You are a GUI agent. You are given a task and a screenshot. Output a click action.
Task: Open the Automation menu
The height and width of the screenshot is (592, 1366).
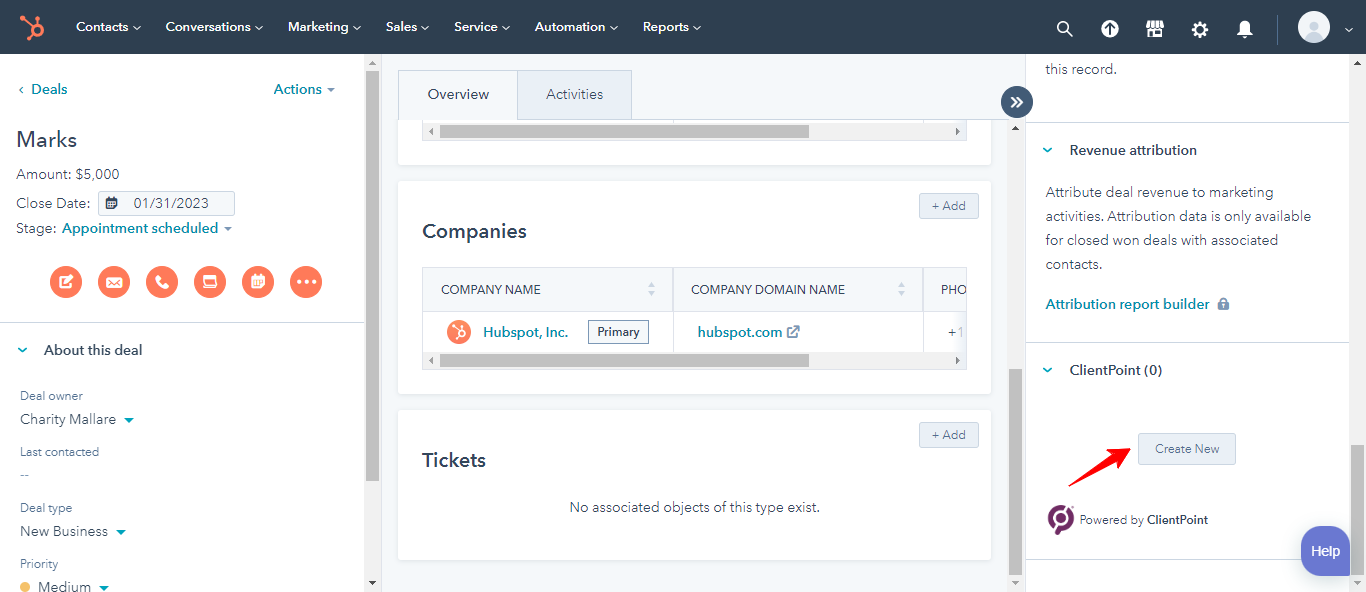point(576,27)
